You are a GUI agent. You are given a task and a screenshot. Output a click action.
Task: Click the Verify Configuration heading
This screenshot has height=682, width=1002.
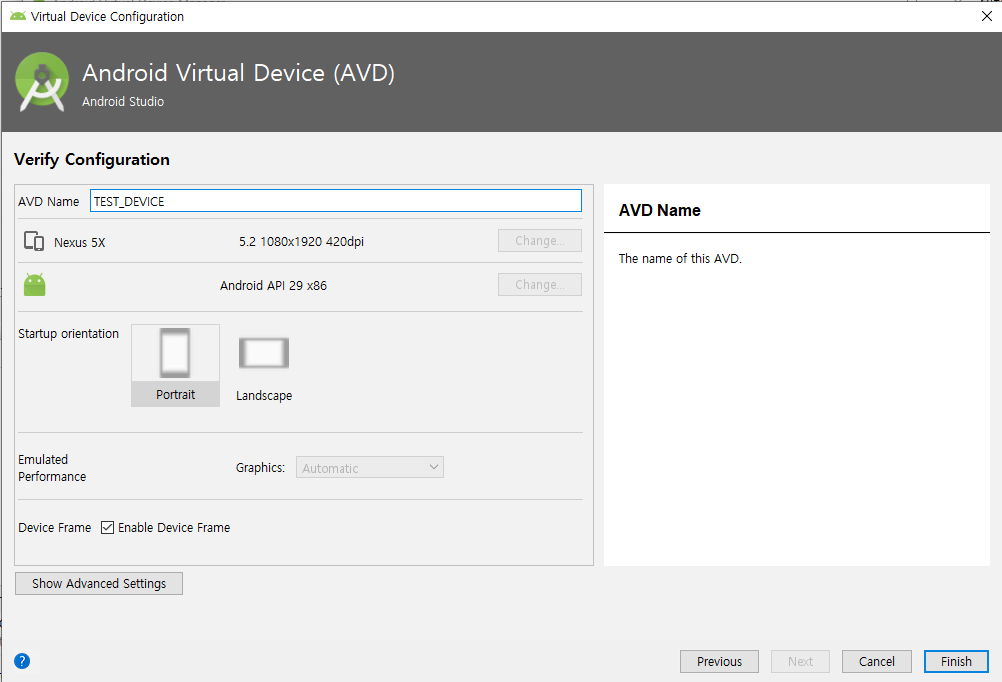click(x=92, y=159)
